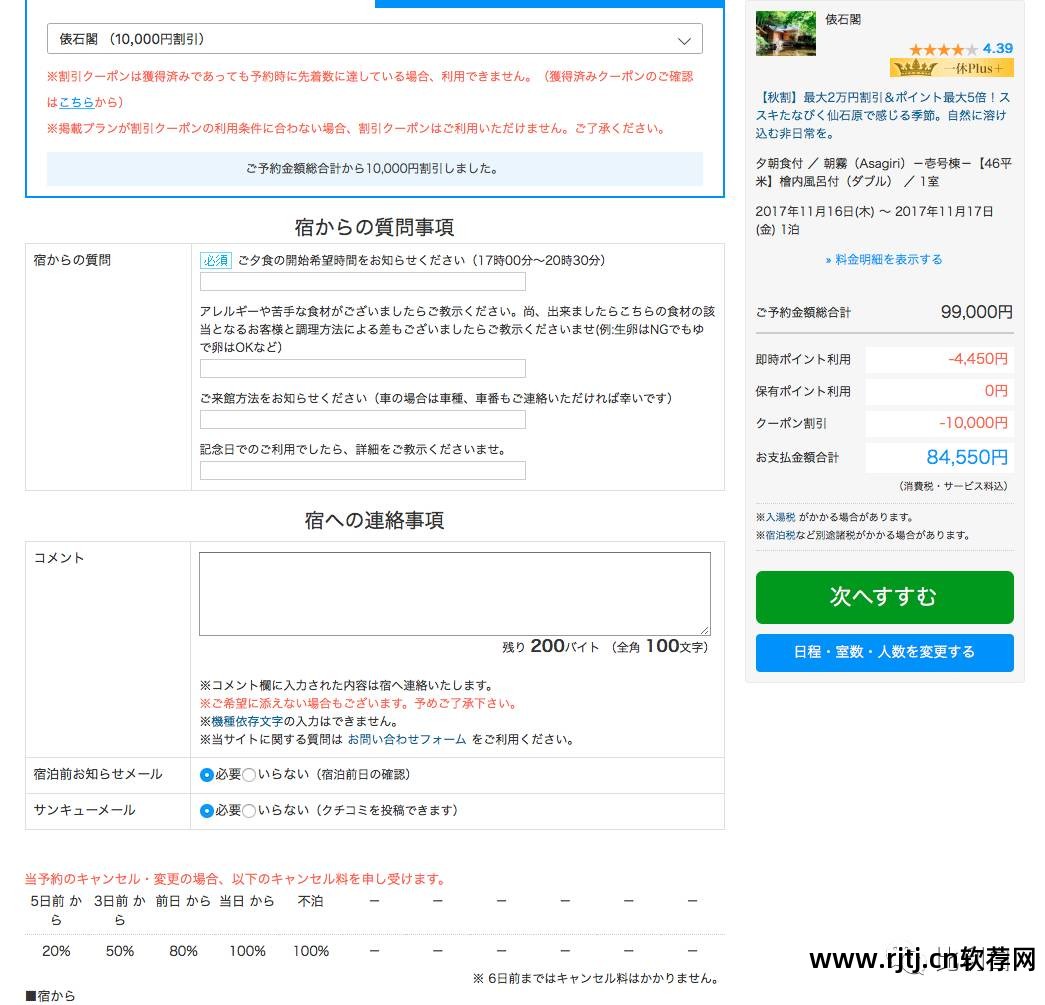Viewport: 1045px width, 1005px height.
Task: Click the 宿への連絡事項 heading
Action: pyautogui.click(x=375, y=520)
